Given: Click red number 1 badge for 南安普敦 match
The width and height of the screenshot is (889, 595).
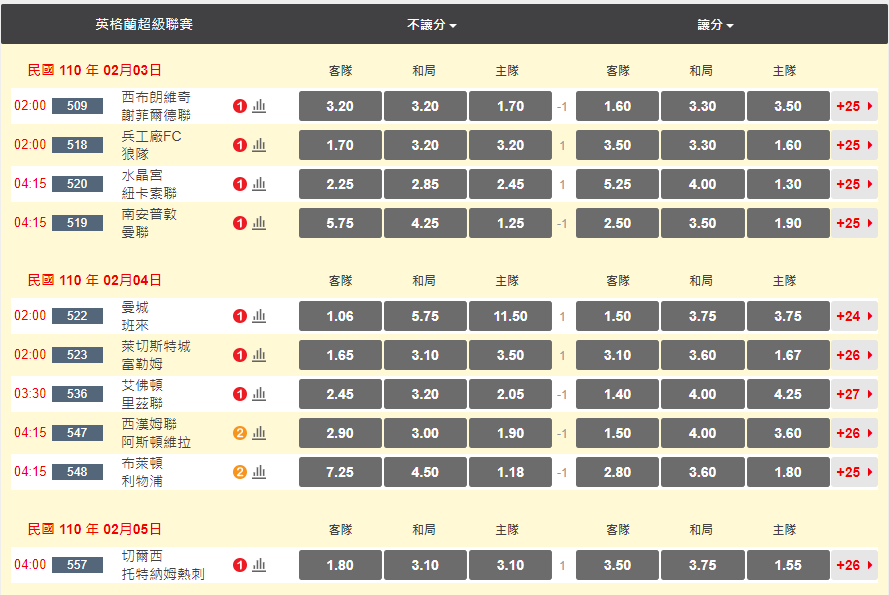Looking at the screenshot, I should (x=240, y=223).
